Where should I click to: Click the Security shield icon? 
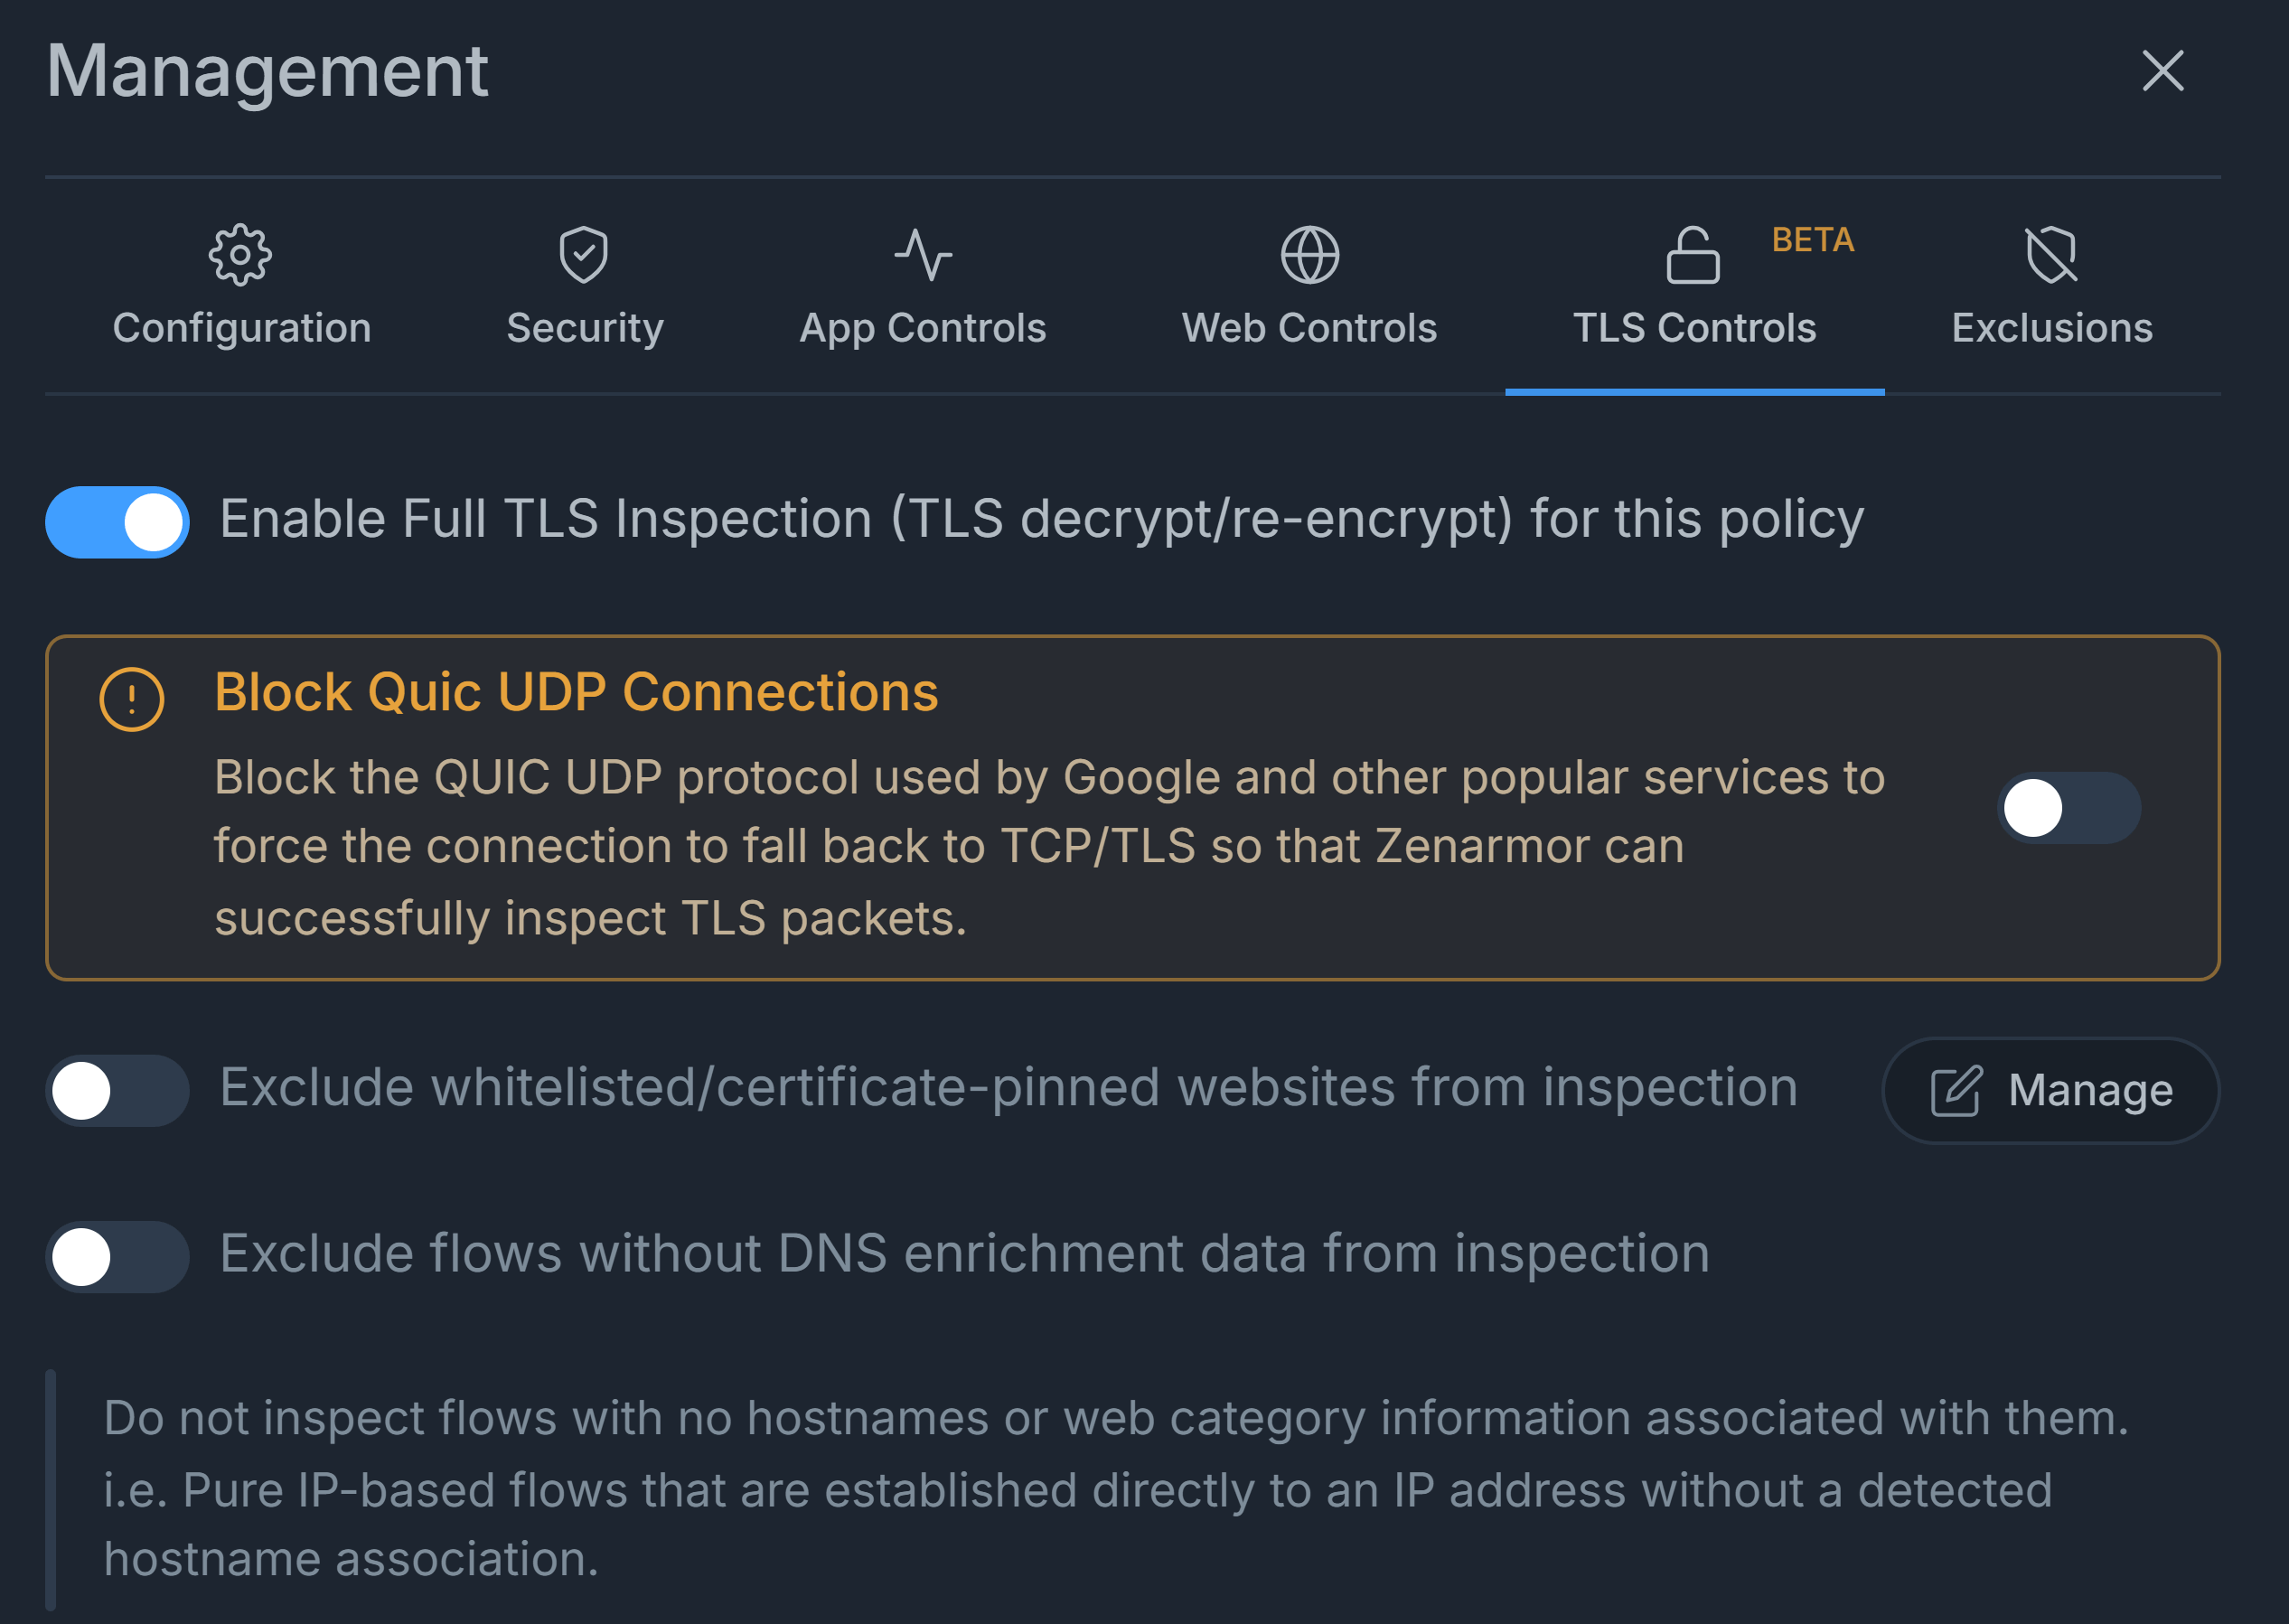point(584,255)
